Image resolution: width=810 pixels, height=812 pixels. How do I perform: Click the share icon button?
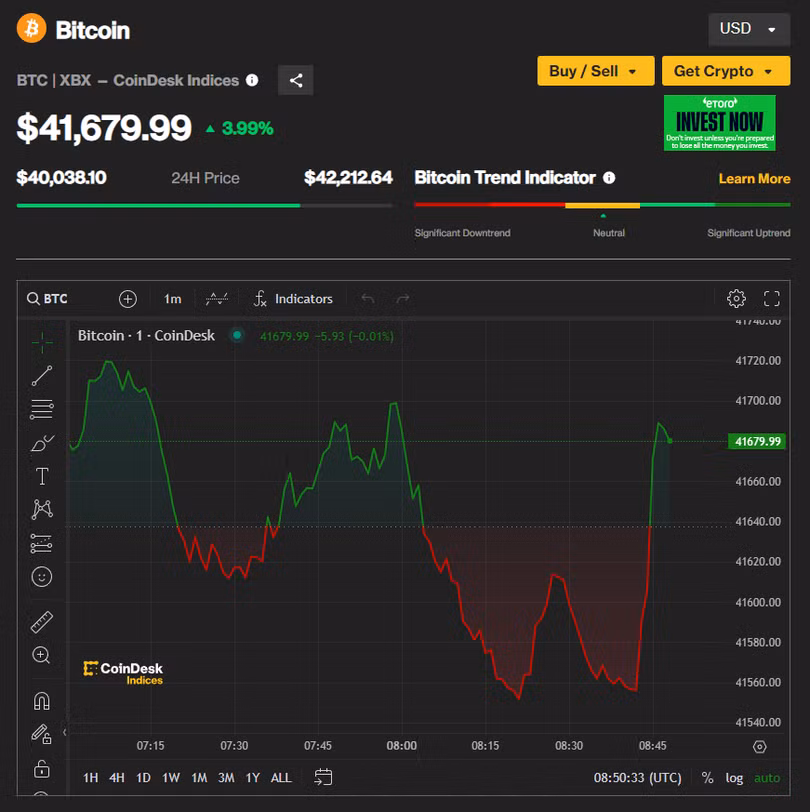coord(295,80)
